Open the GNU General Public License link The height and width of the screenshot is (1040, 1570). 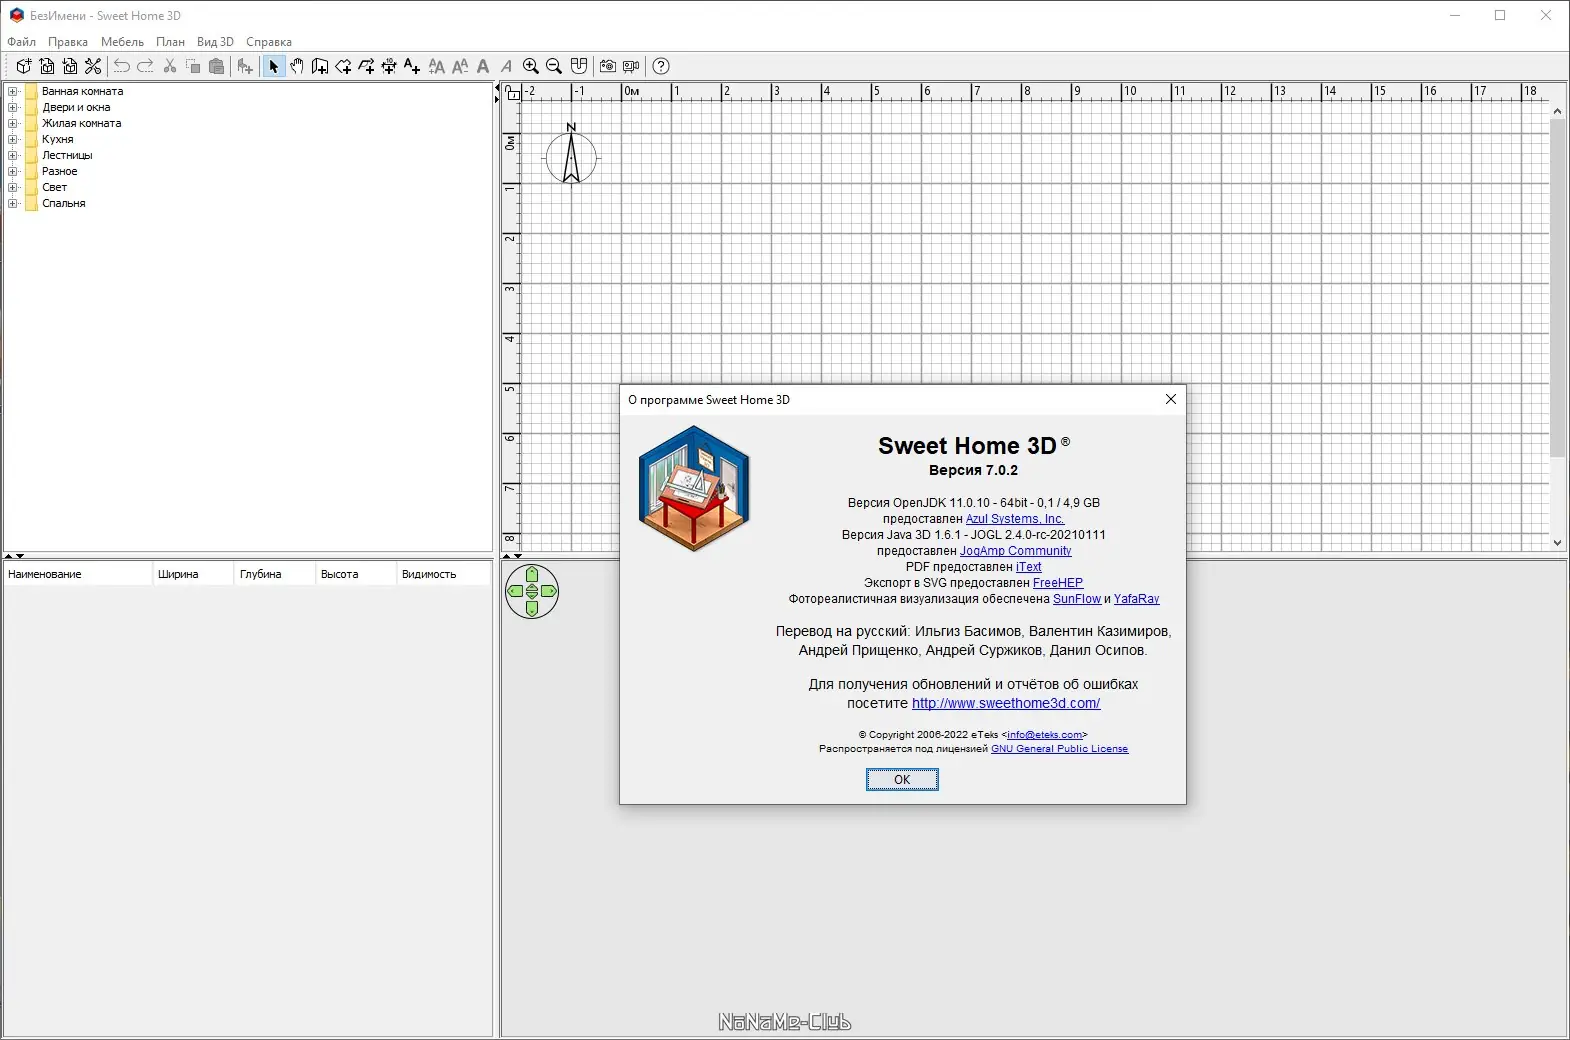(x=1059, y=749)
